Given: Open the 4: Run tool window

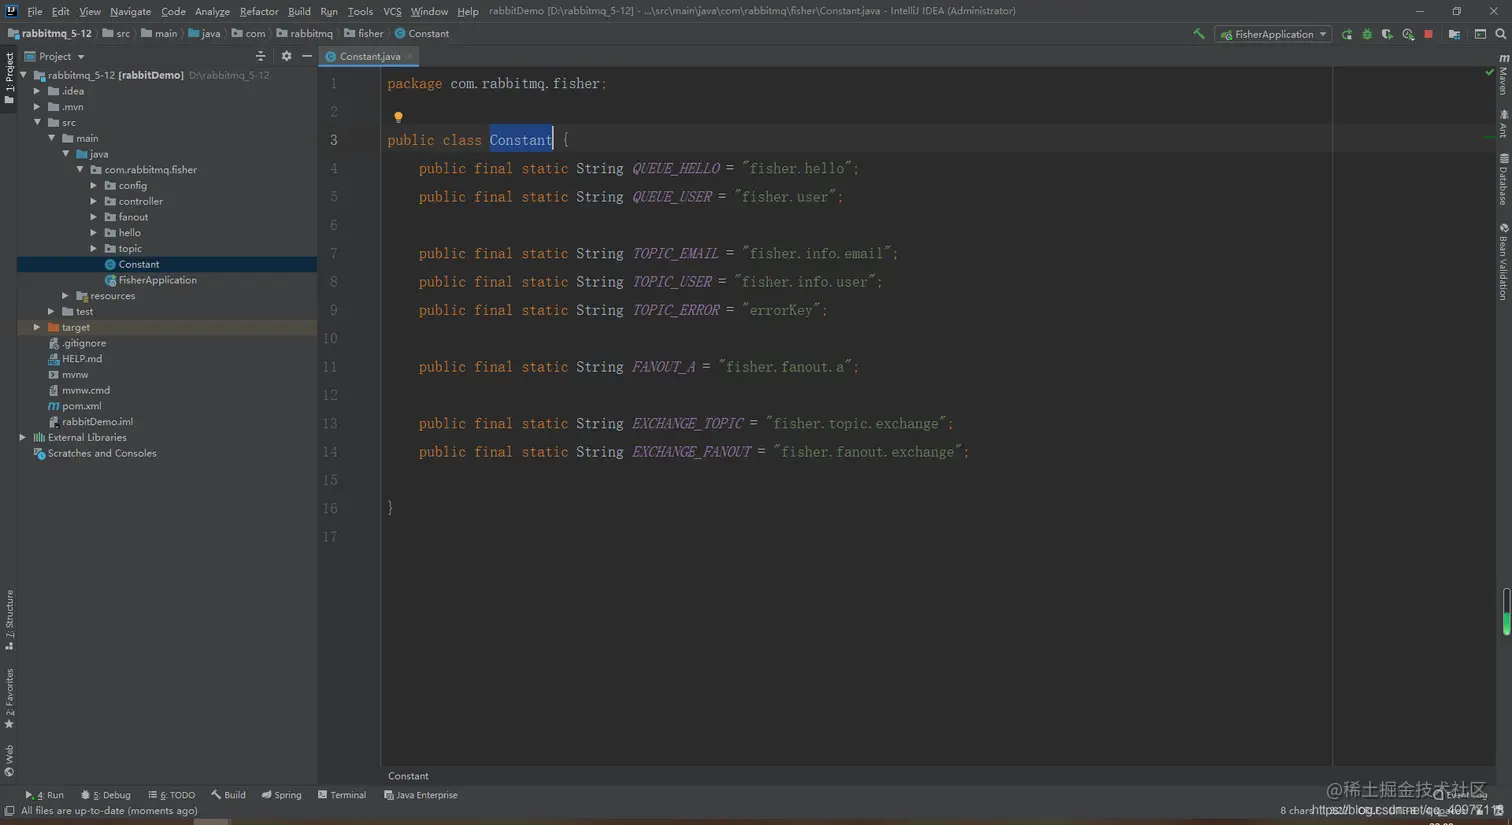Looking at the screenshot, I should click(x=45, y=795).
